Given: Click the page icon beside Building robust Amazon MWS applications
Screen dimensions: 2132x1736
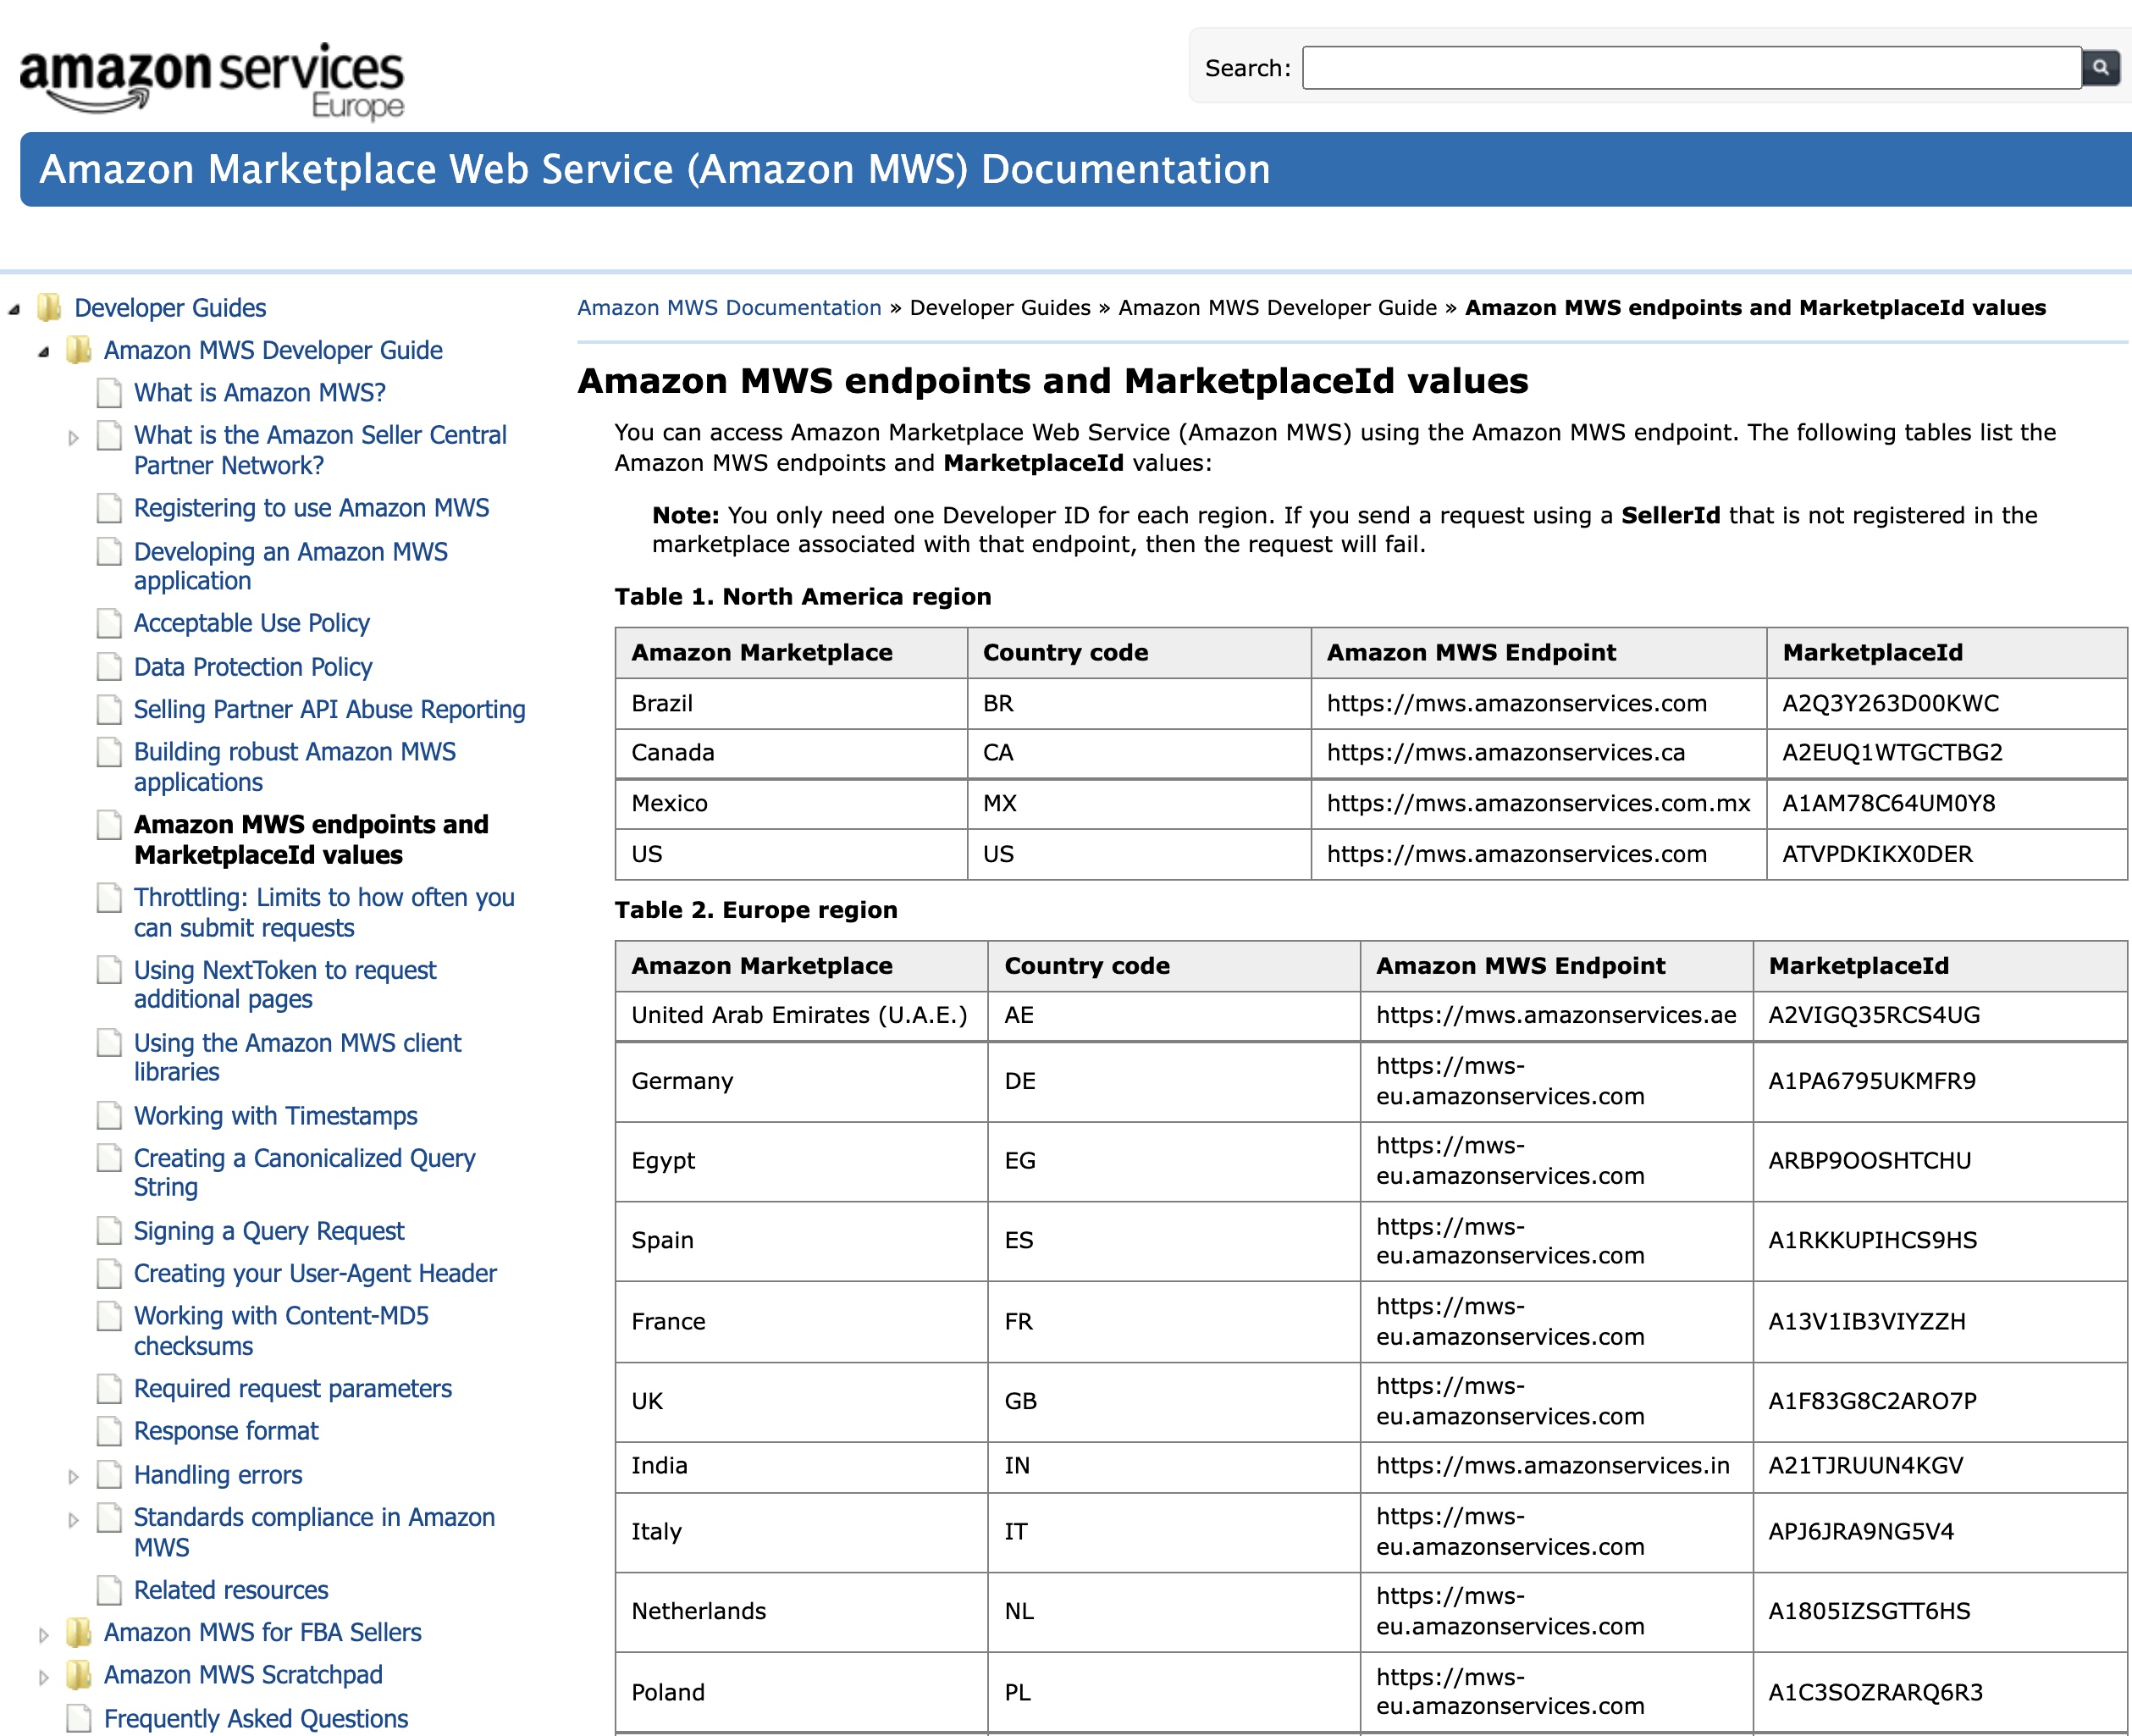Looking at the screenshot, I should [x=110, y=752].
